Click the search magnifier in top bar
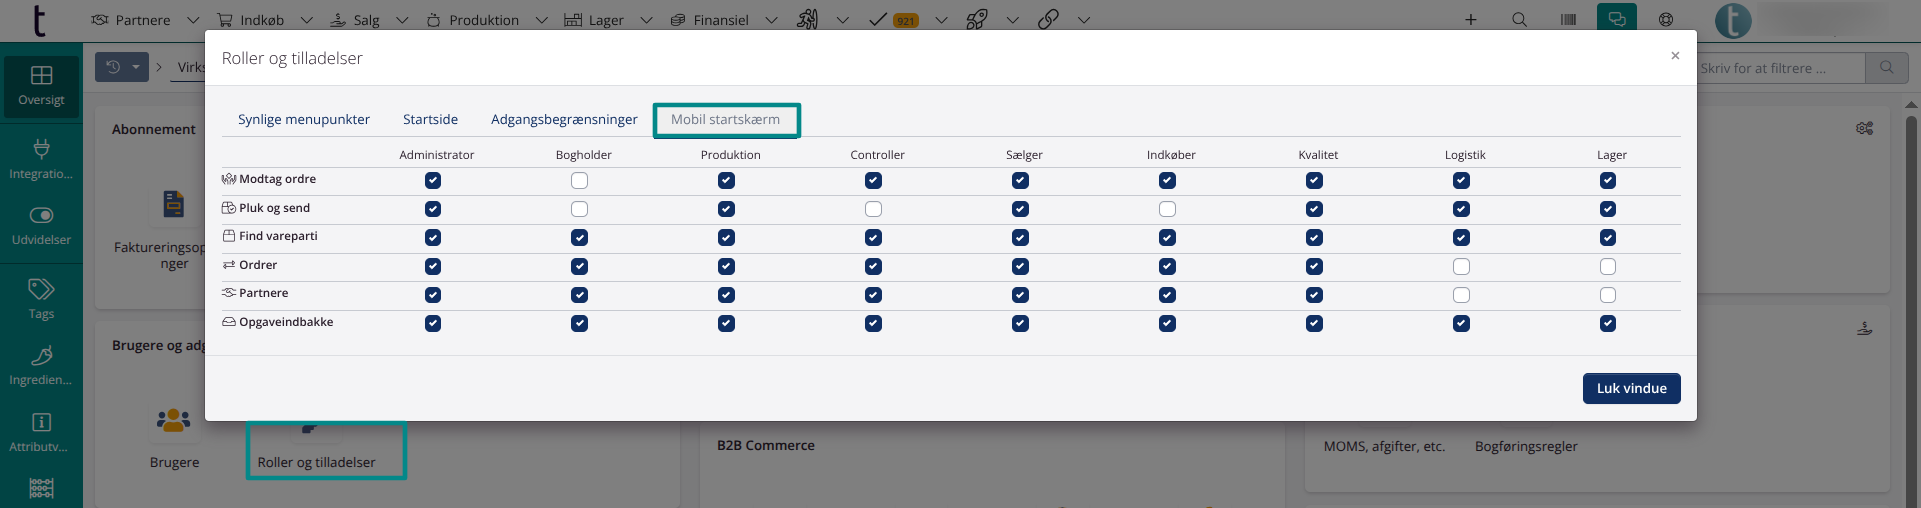 pyautogui.click(x=1519, y=20)
